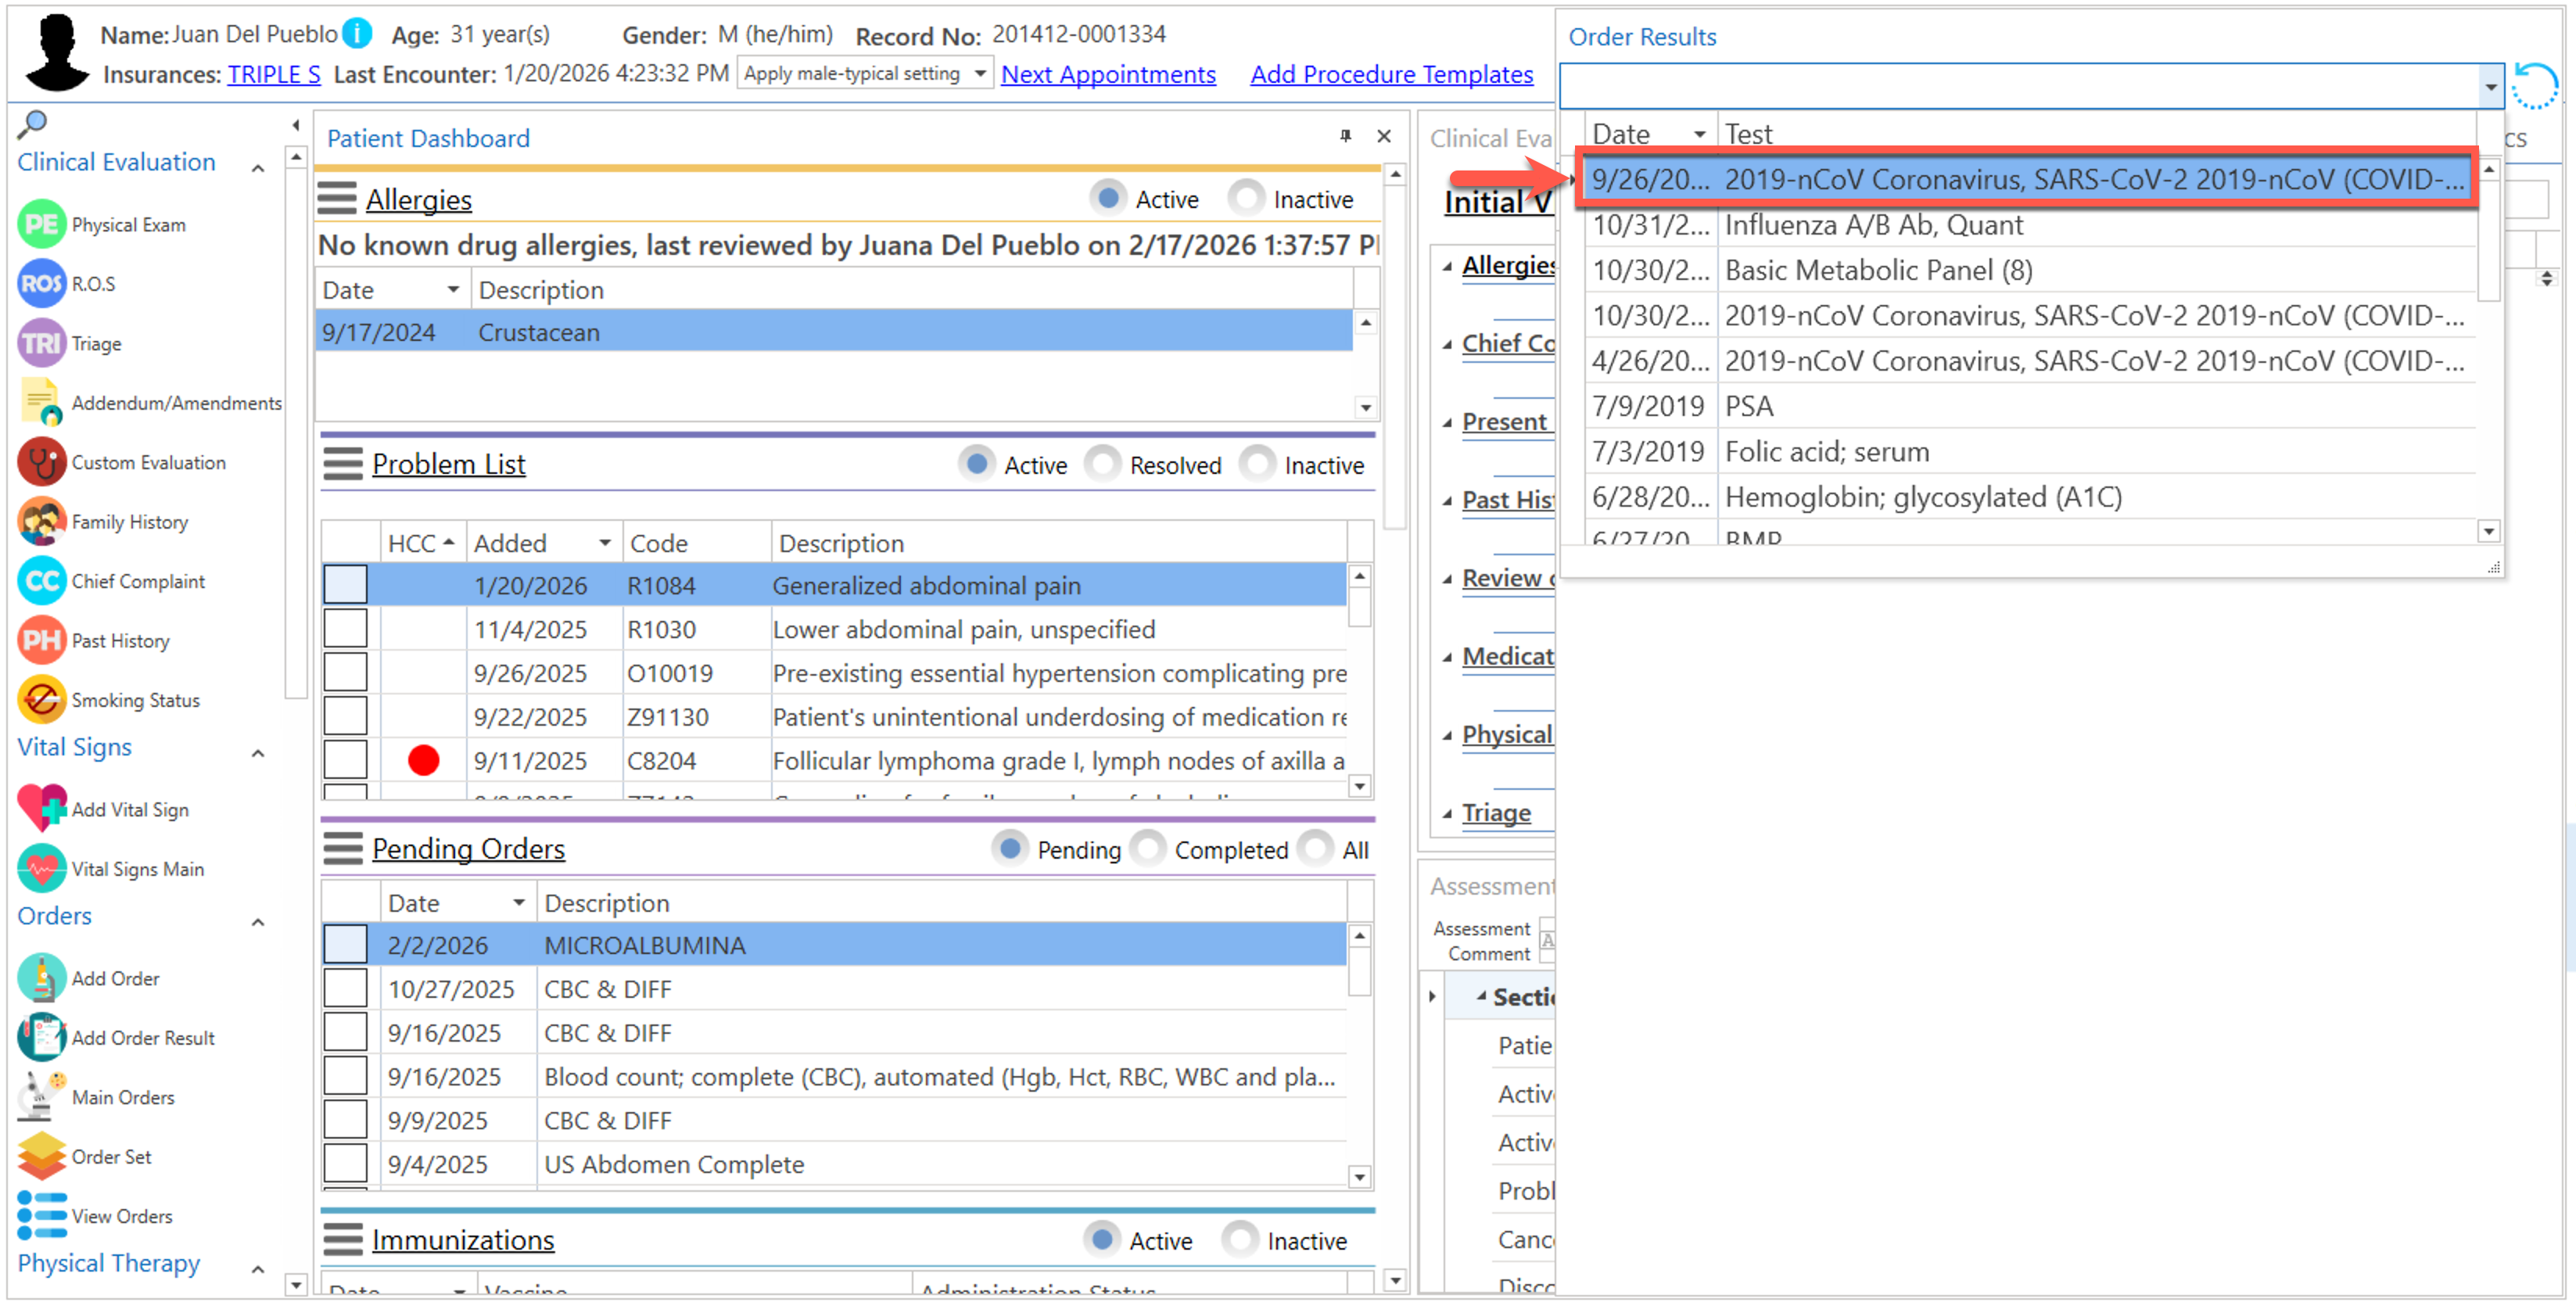Image resolution: width=2576 pixels, height=1306 pixels.
Task: Open the male-typical setting dropdown
Action: [980, 73]
